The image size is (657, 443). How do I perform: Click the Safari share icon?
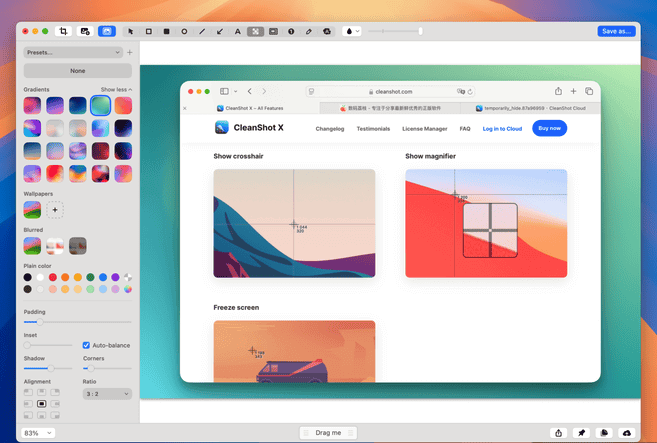click(558, 91)
